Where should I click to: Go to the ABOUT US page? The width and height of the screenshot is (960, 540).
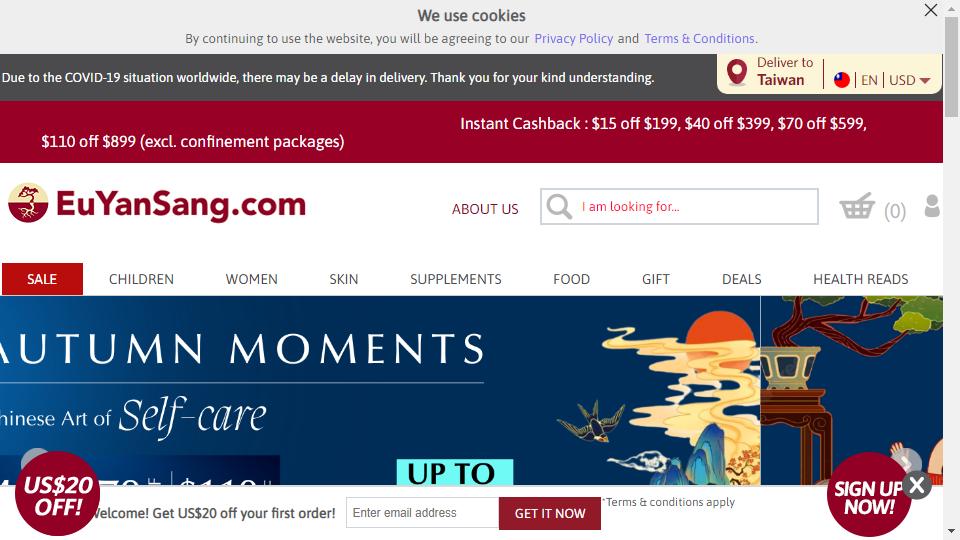point(485,209)
